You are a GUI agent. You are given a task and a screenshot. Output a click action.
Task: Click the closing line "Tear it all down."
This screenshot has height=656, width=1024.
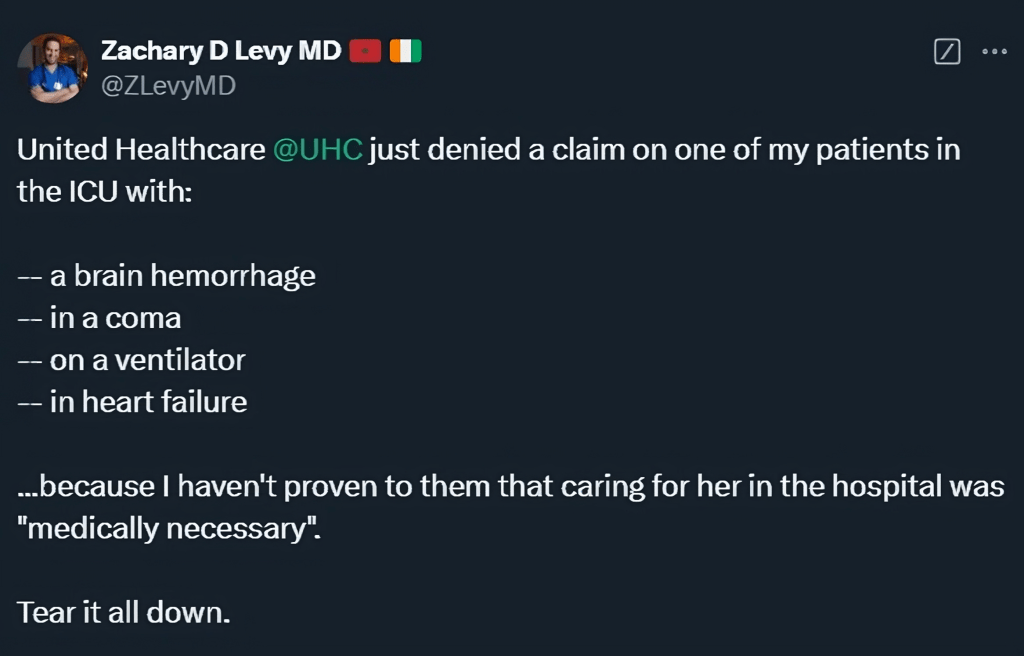(124, 611)
